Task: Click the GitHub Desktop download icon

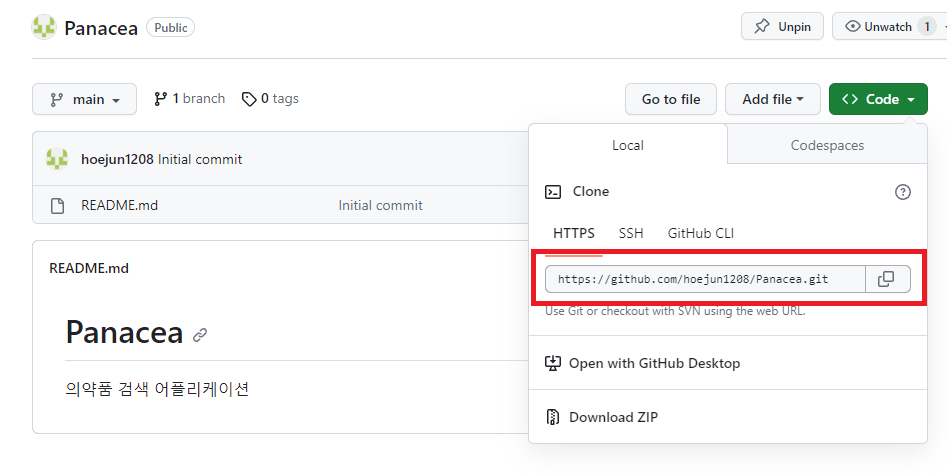Action: [x=553, y=363]
